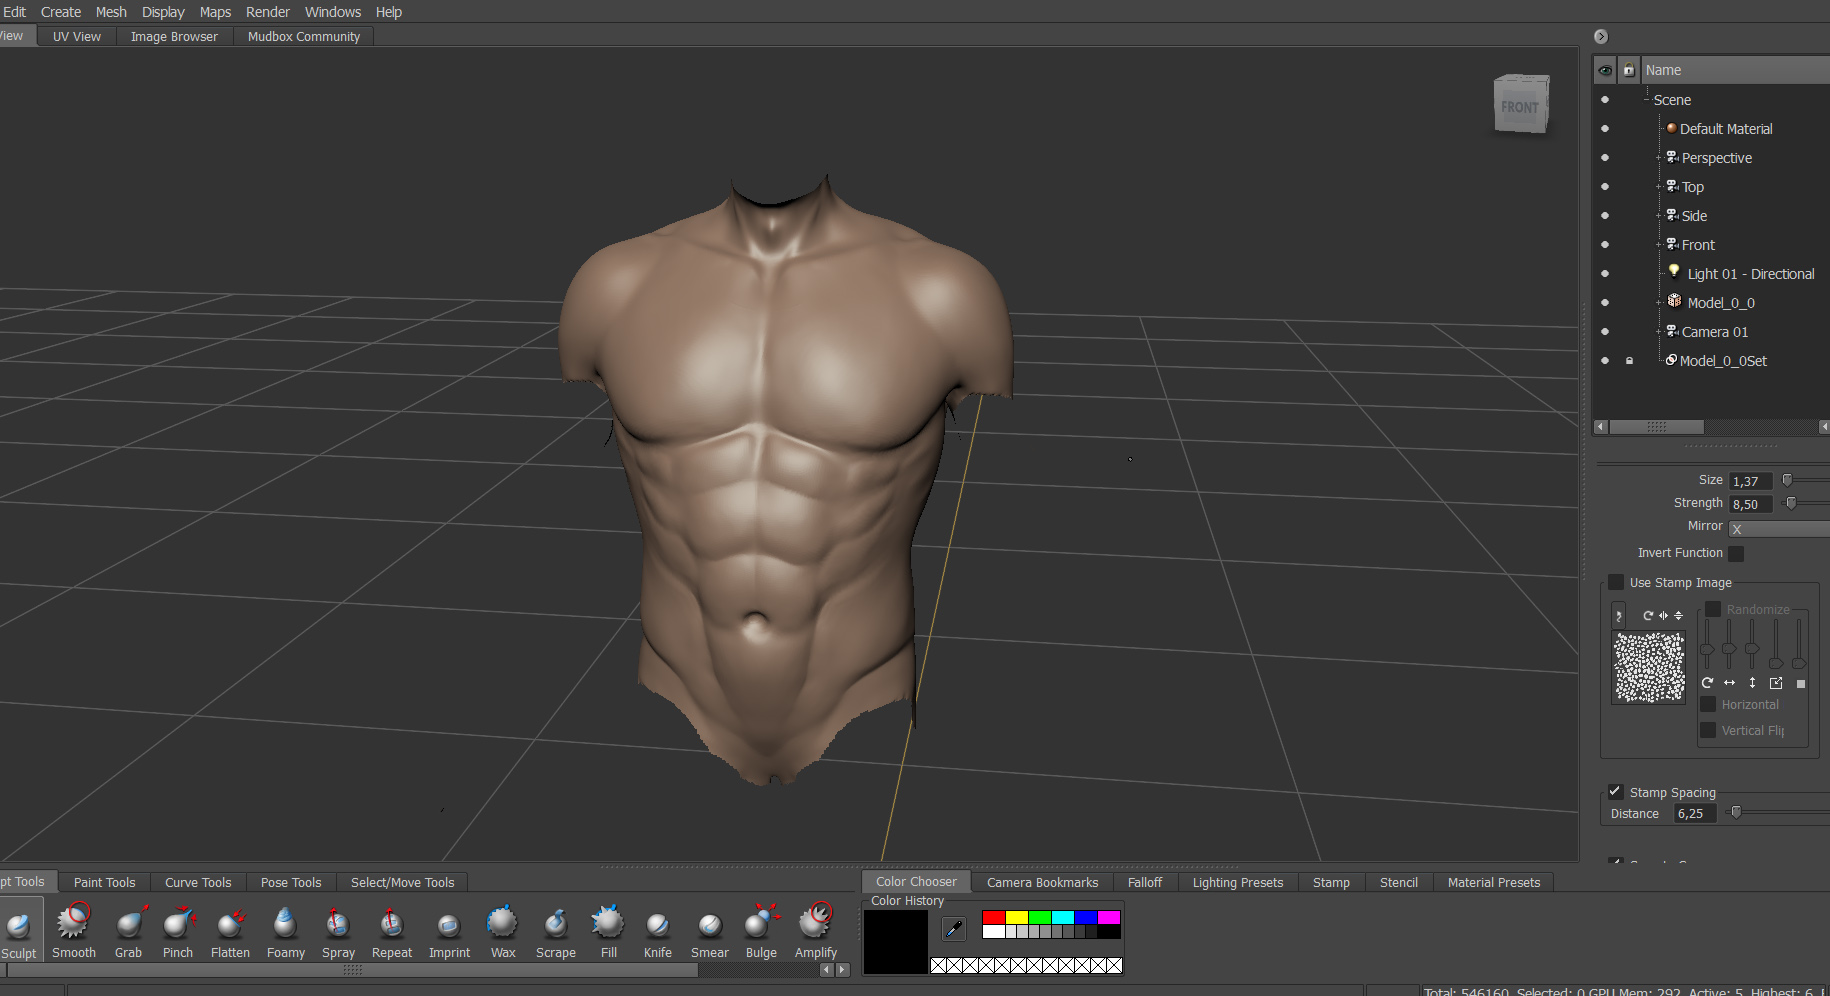Select the Spray sculpt tool
The width and height of the screenshot is (1830, 996).
point(339,930)
